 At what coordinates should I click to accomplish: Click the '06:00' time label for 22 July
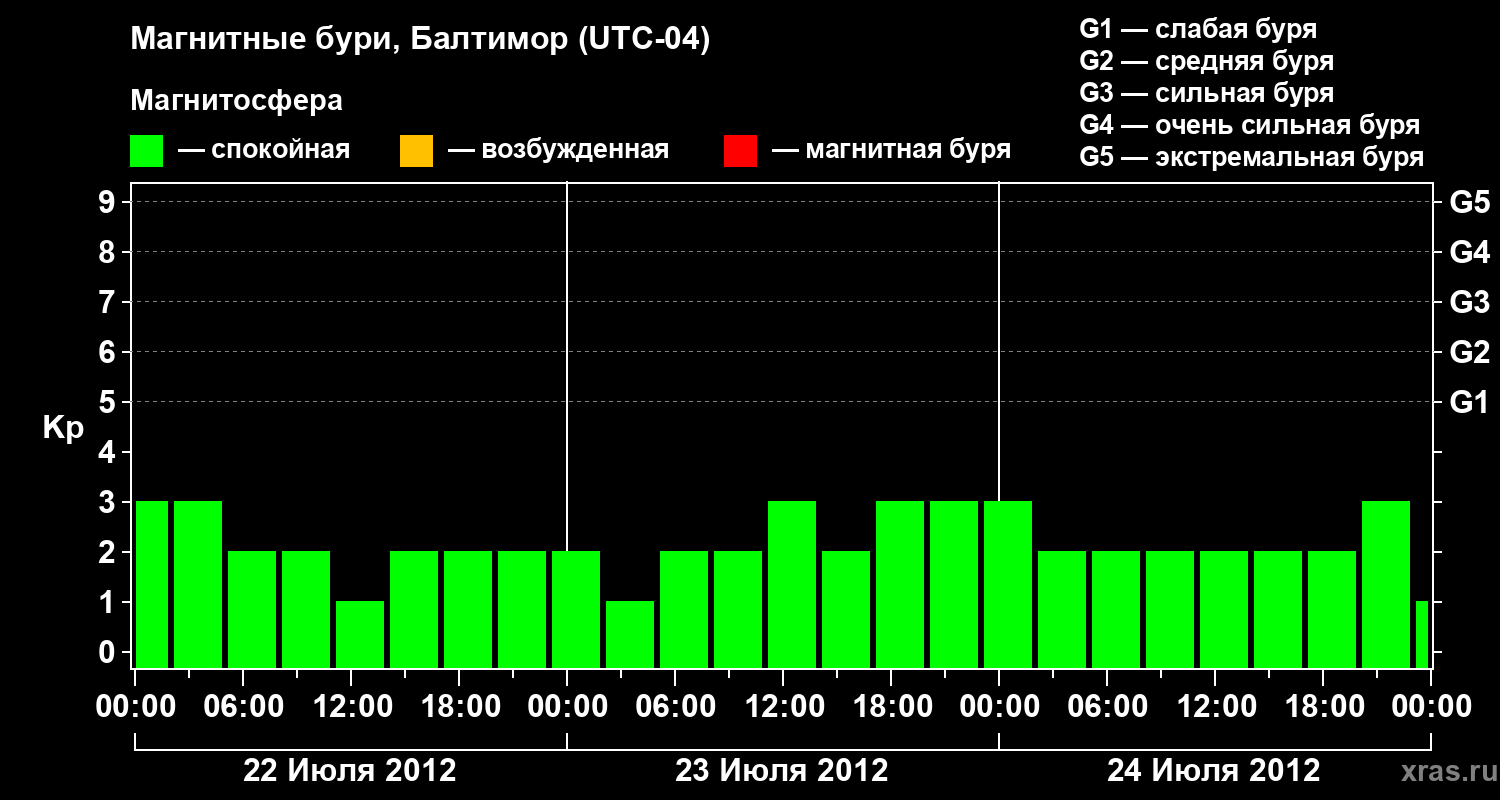pyautogui.click(x=243, y=707)
